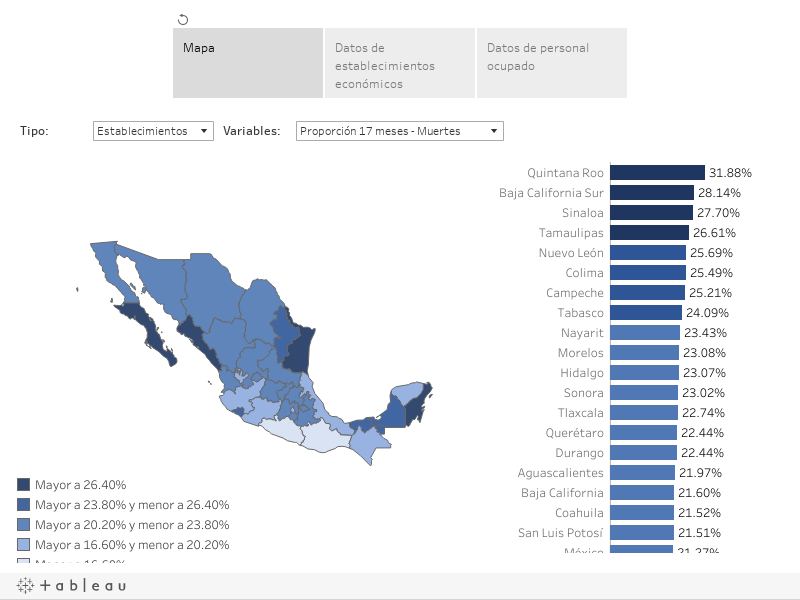Click the Yucatán peninsula Quintana Roo on map
Screen dimensions: 800x600
tap(424, 400)
